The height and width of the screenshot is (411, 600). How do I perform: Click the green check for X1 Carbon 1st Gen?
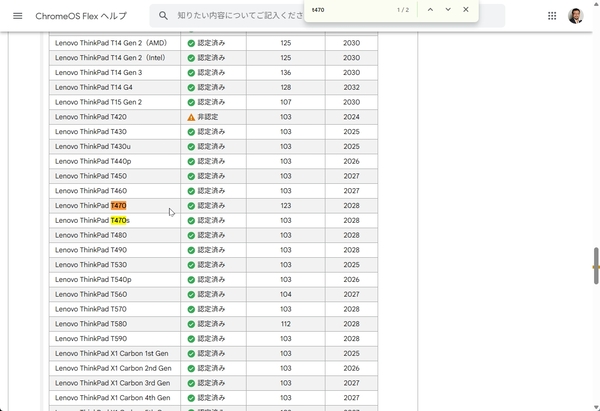pos(191,354)
